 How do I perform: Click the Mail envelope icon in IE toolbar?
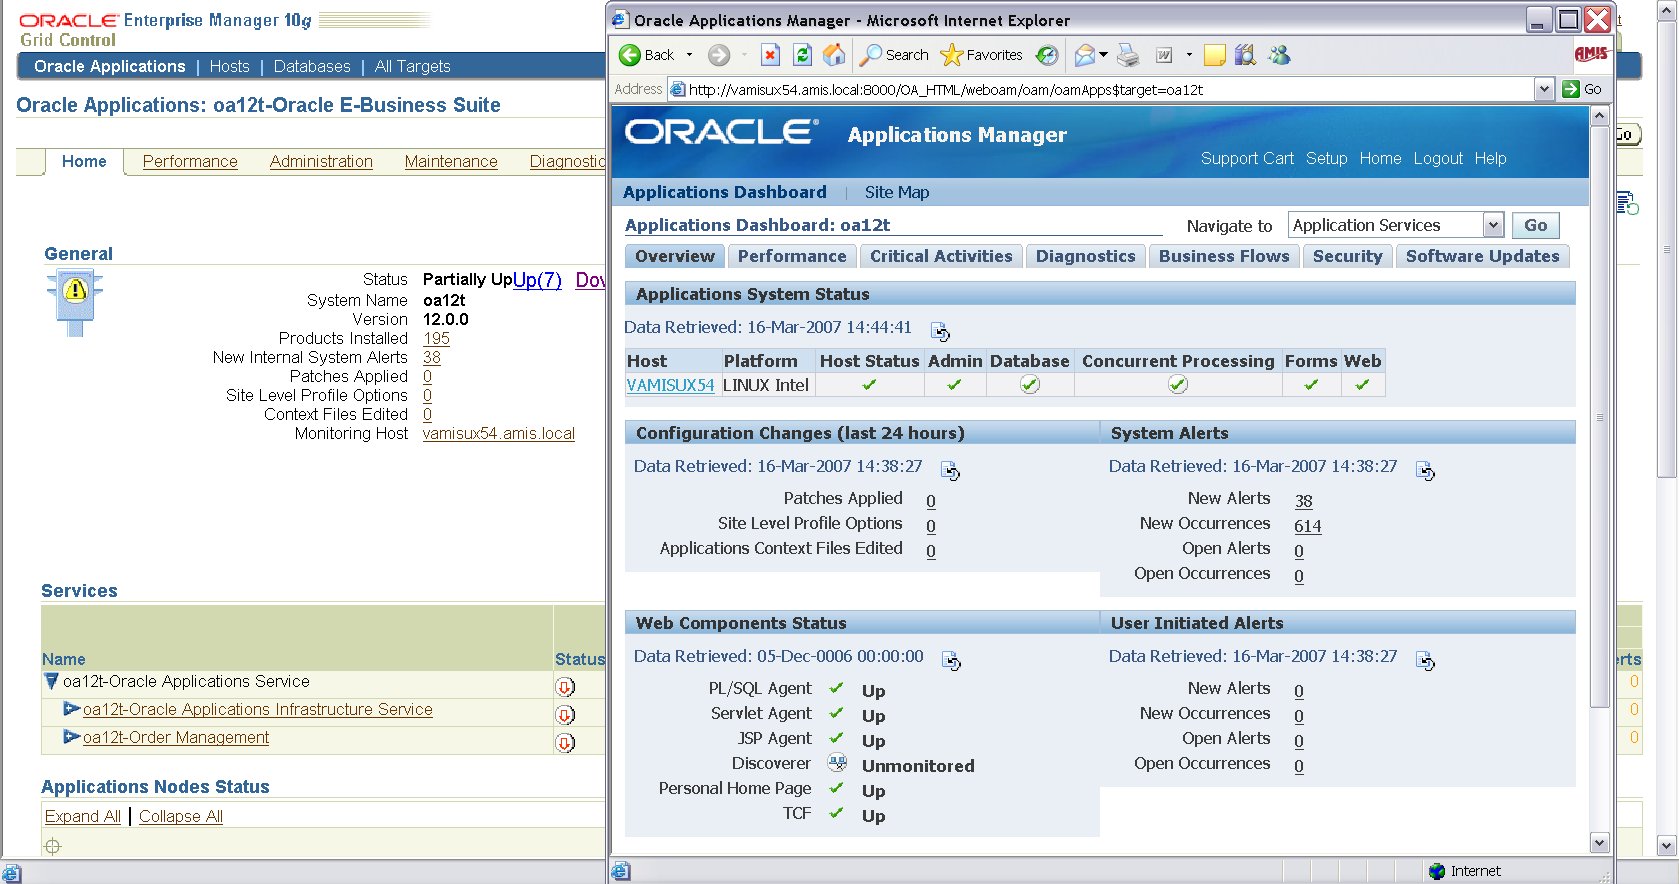[x=1085, y=55]
